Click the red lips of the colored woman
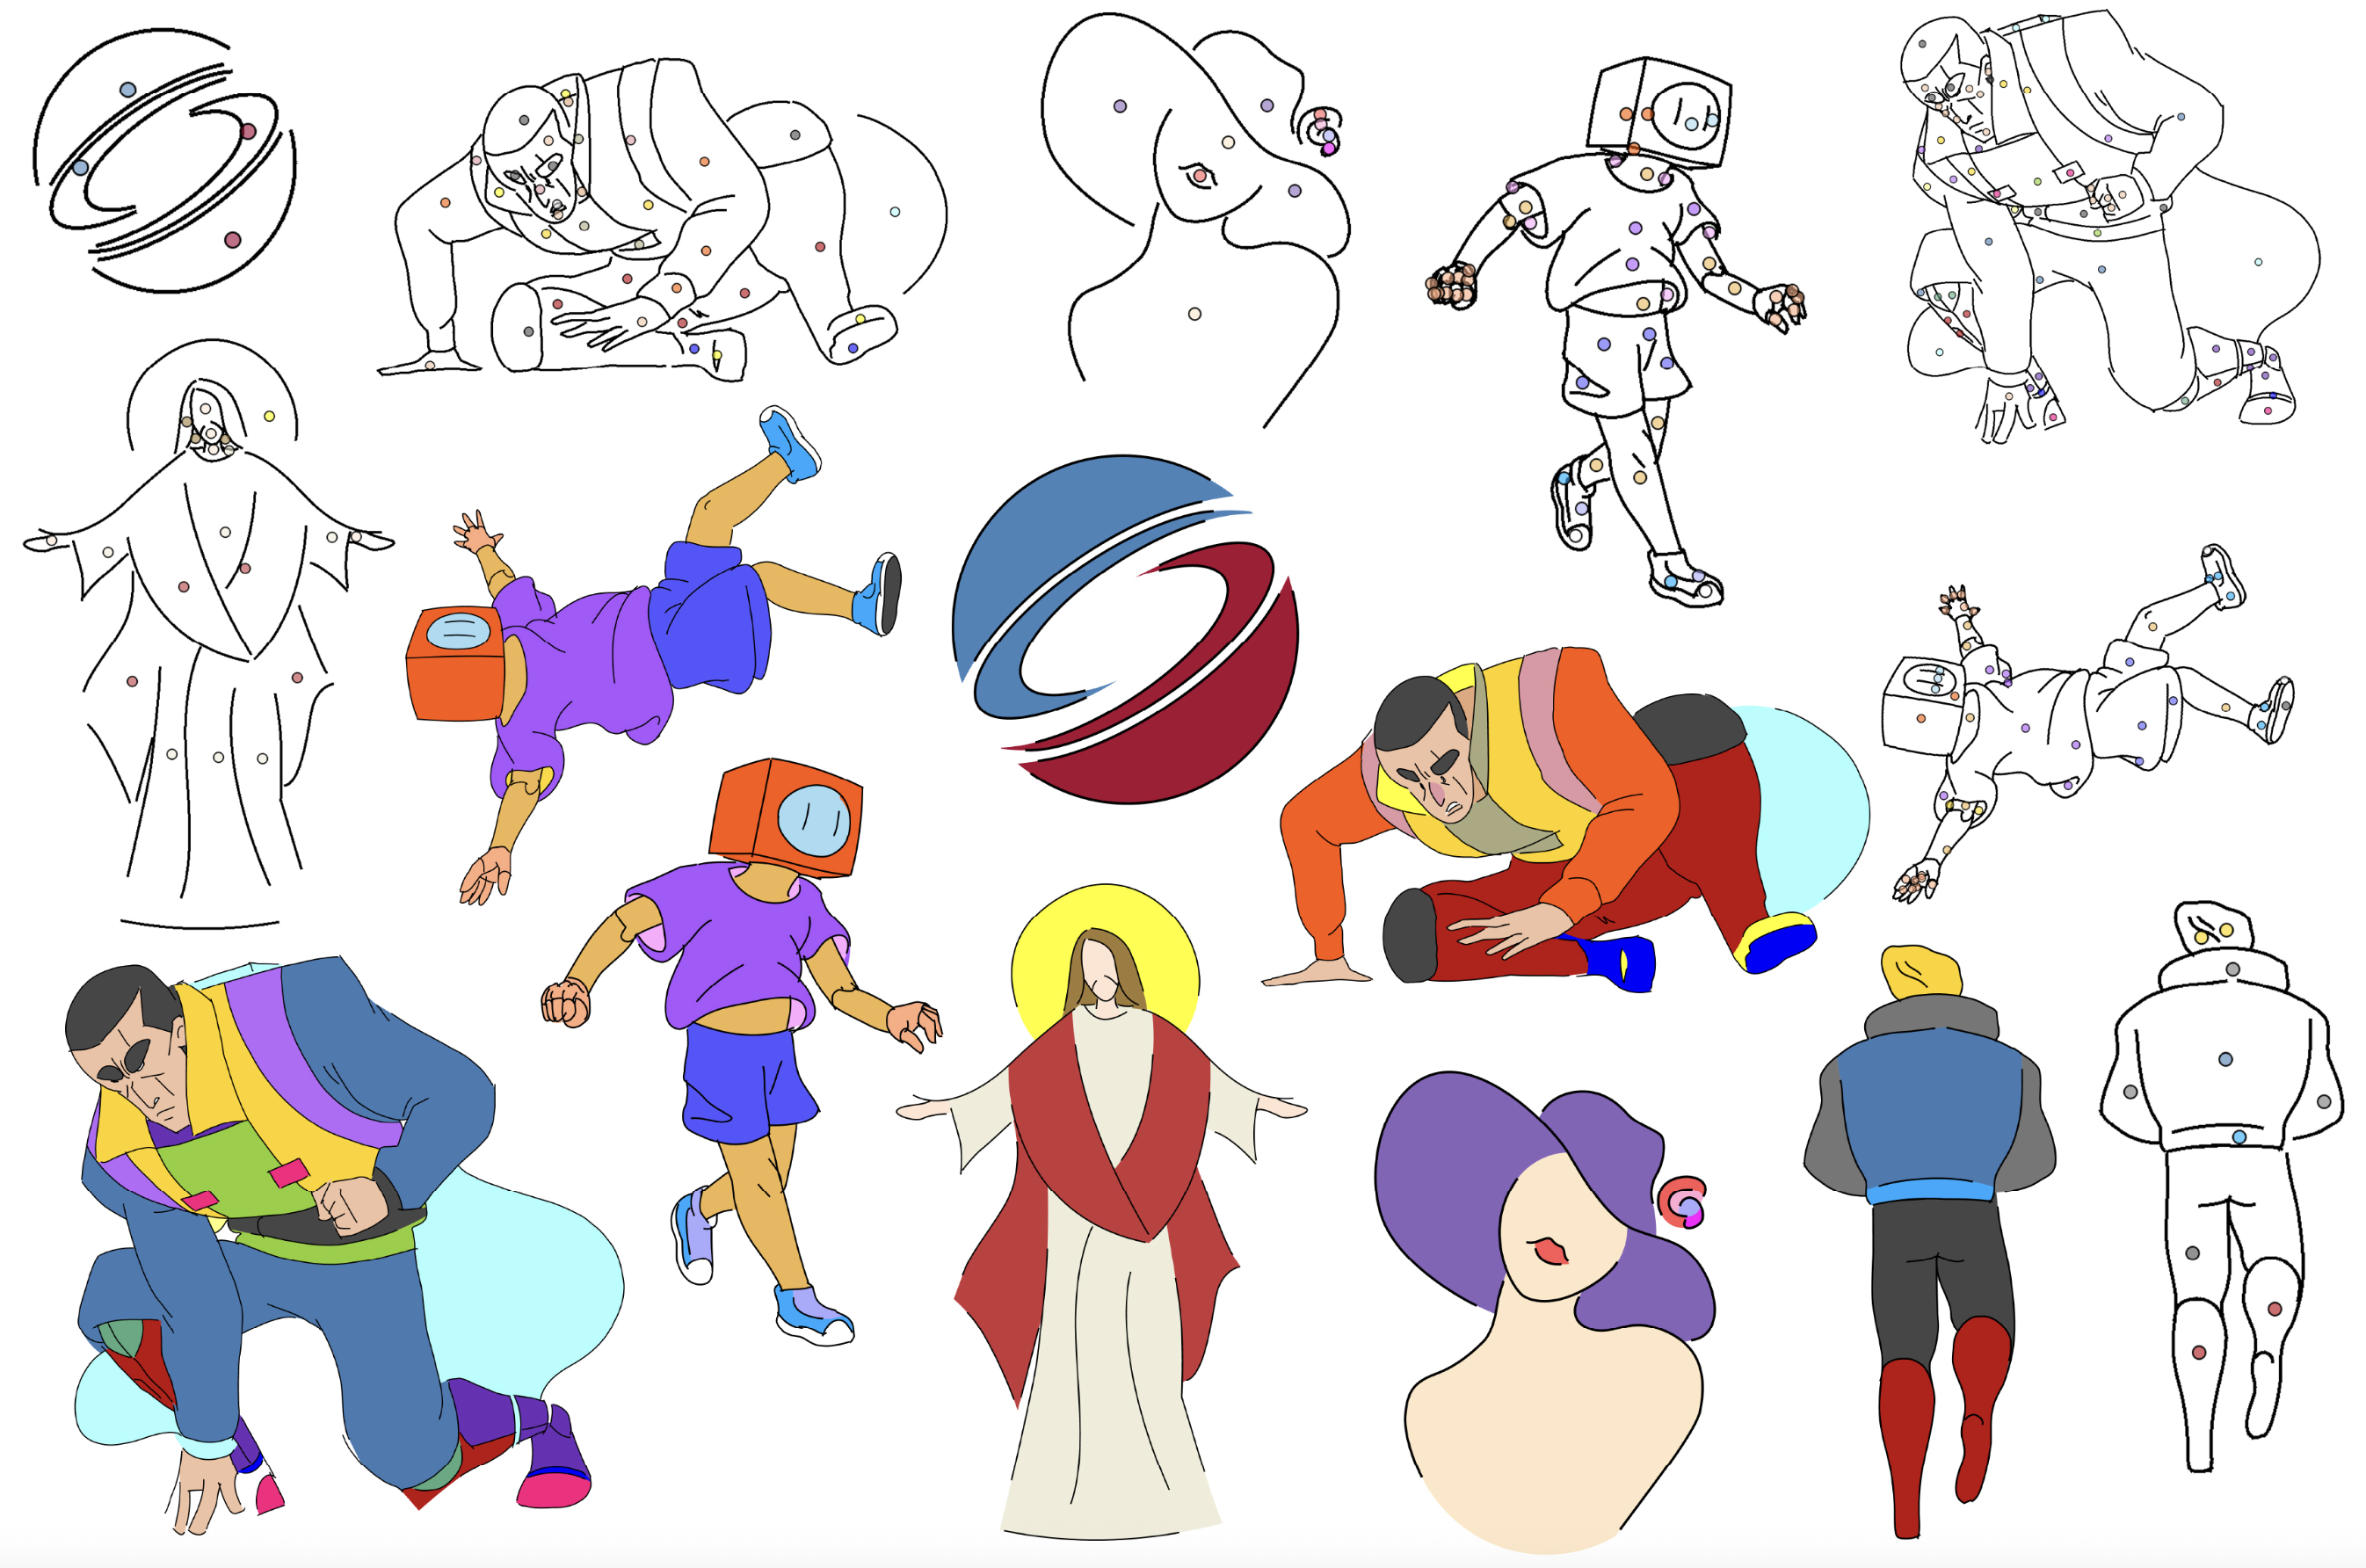 (1549, 1251)
